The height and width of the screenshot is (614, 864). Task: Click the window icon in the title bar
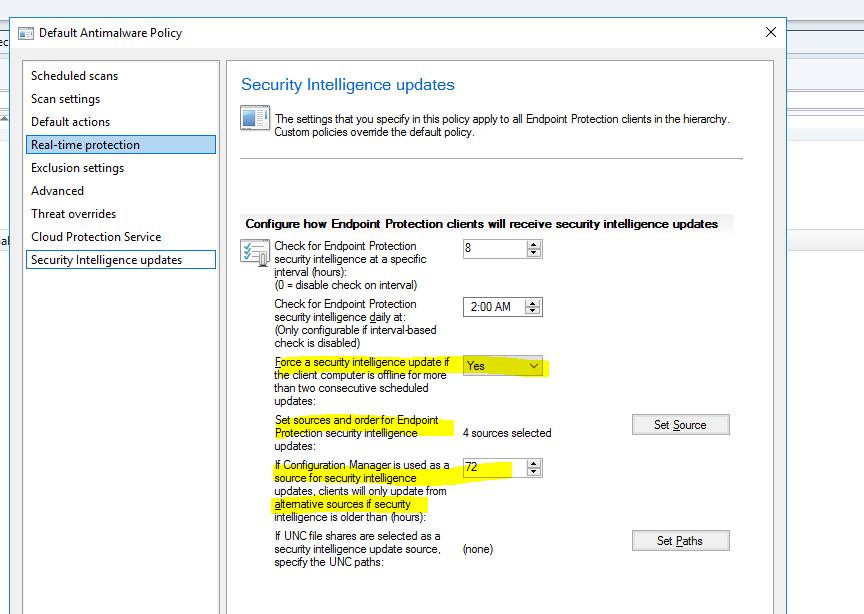click(26, 34)
